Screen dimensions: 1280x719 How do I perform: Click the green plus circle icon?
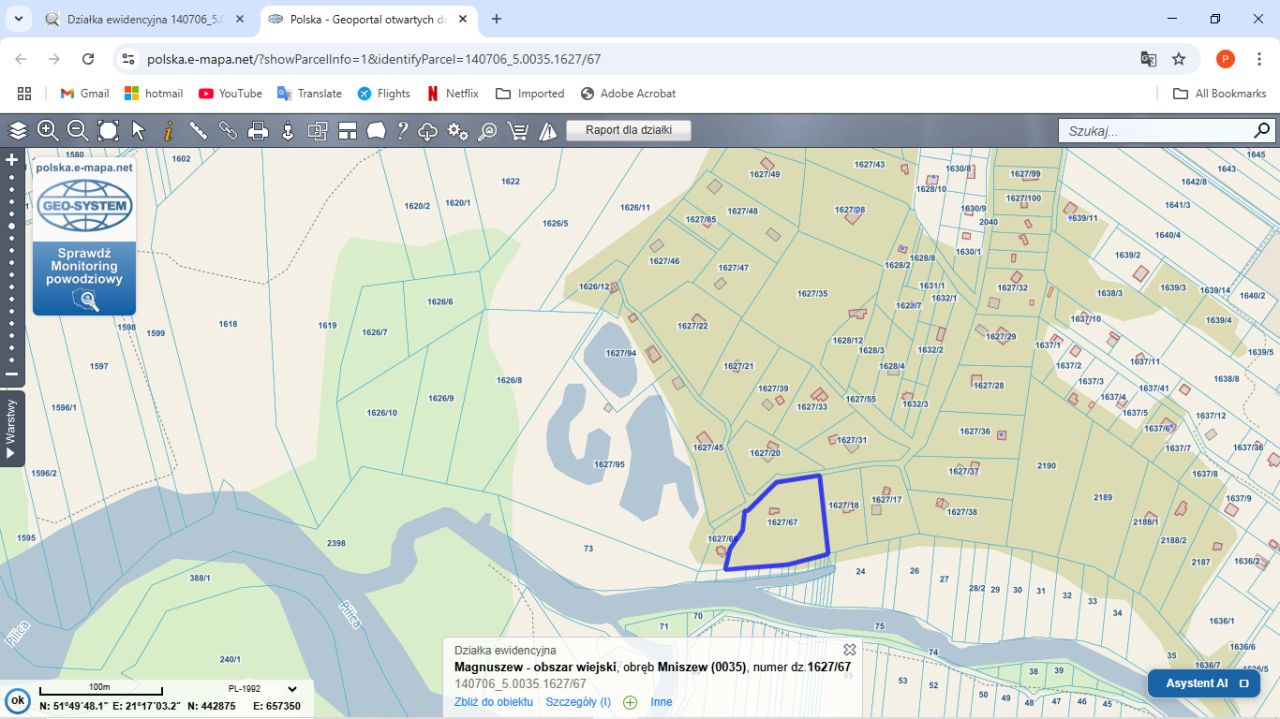coord(630,702)
